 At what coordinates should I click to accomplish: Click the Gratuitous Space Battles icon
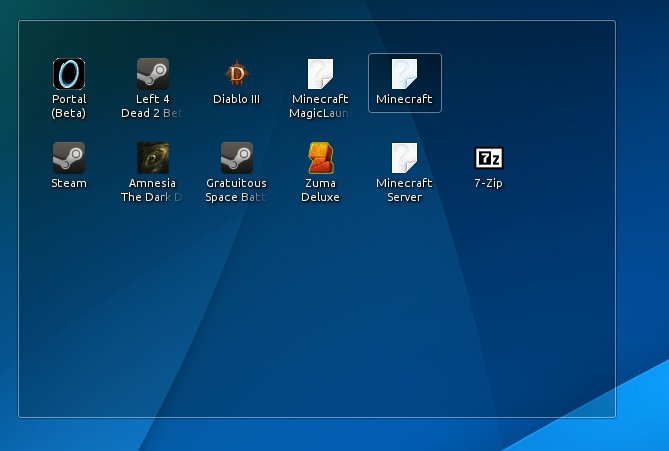[237, 158]
